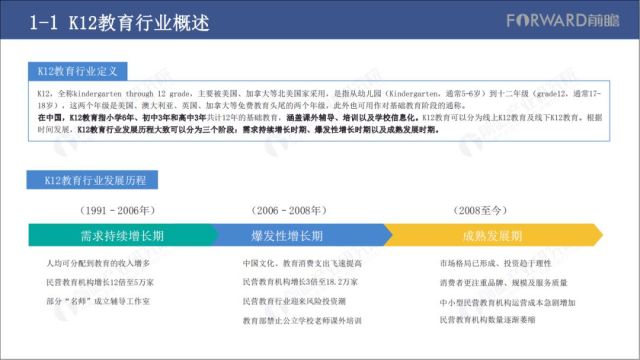Click the text "民营教育机构增长12倍至5万家"
The height and width of the screenshot is (360, 640).
point(100,282)
